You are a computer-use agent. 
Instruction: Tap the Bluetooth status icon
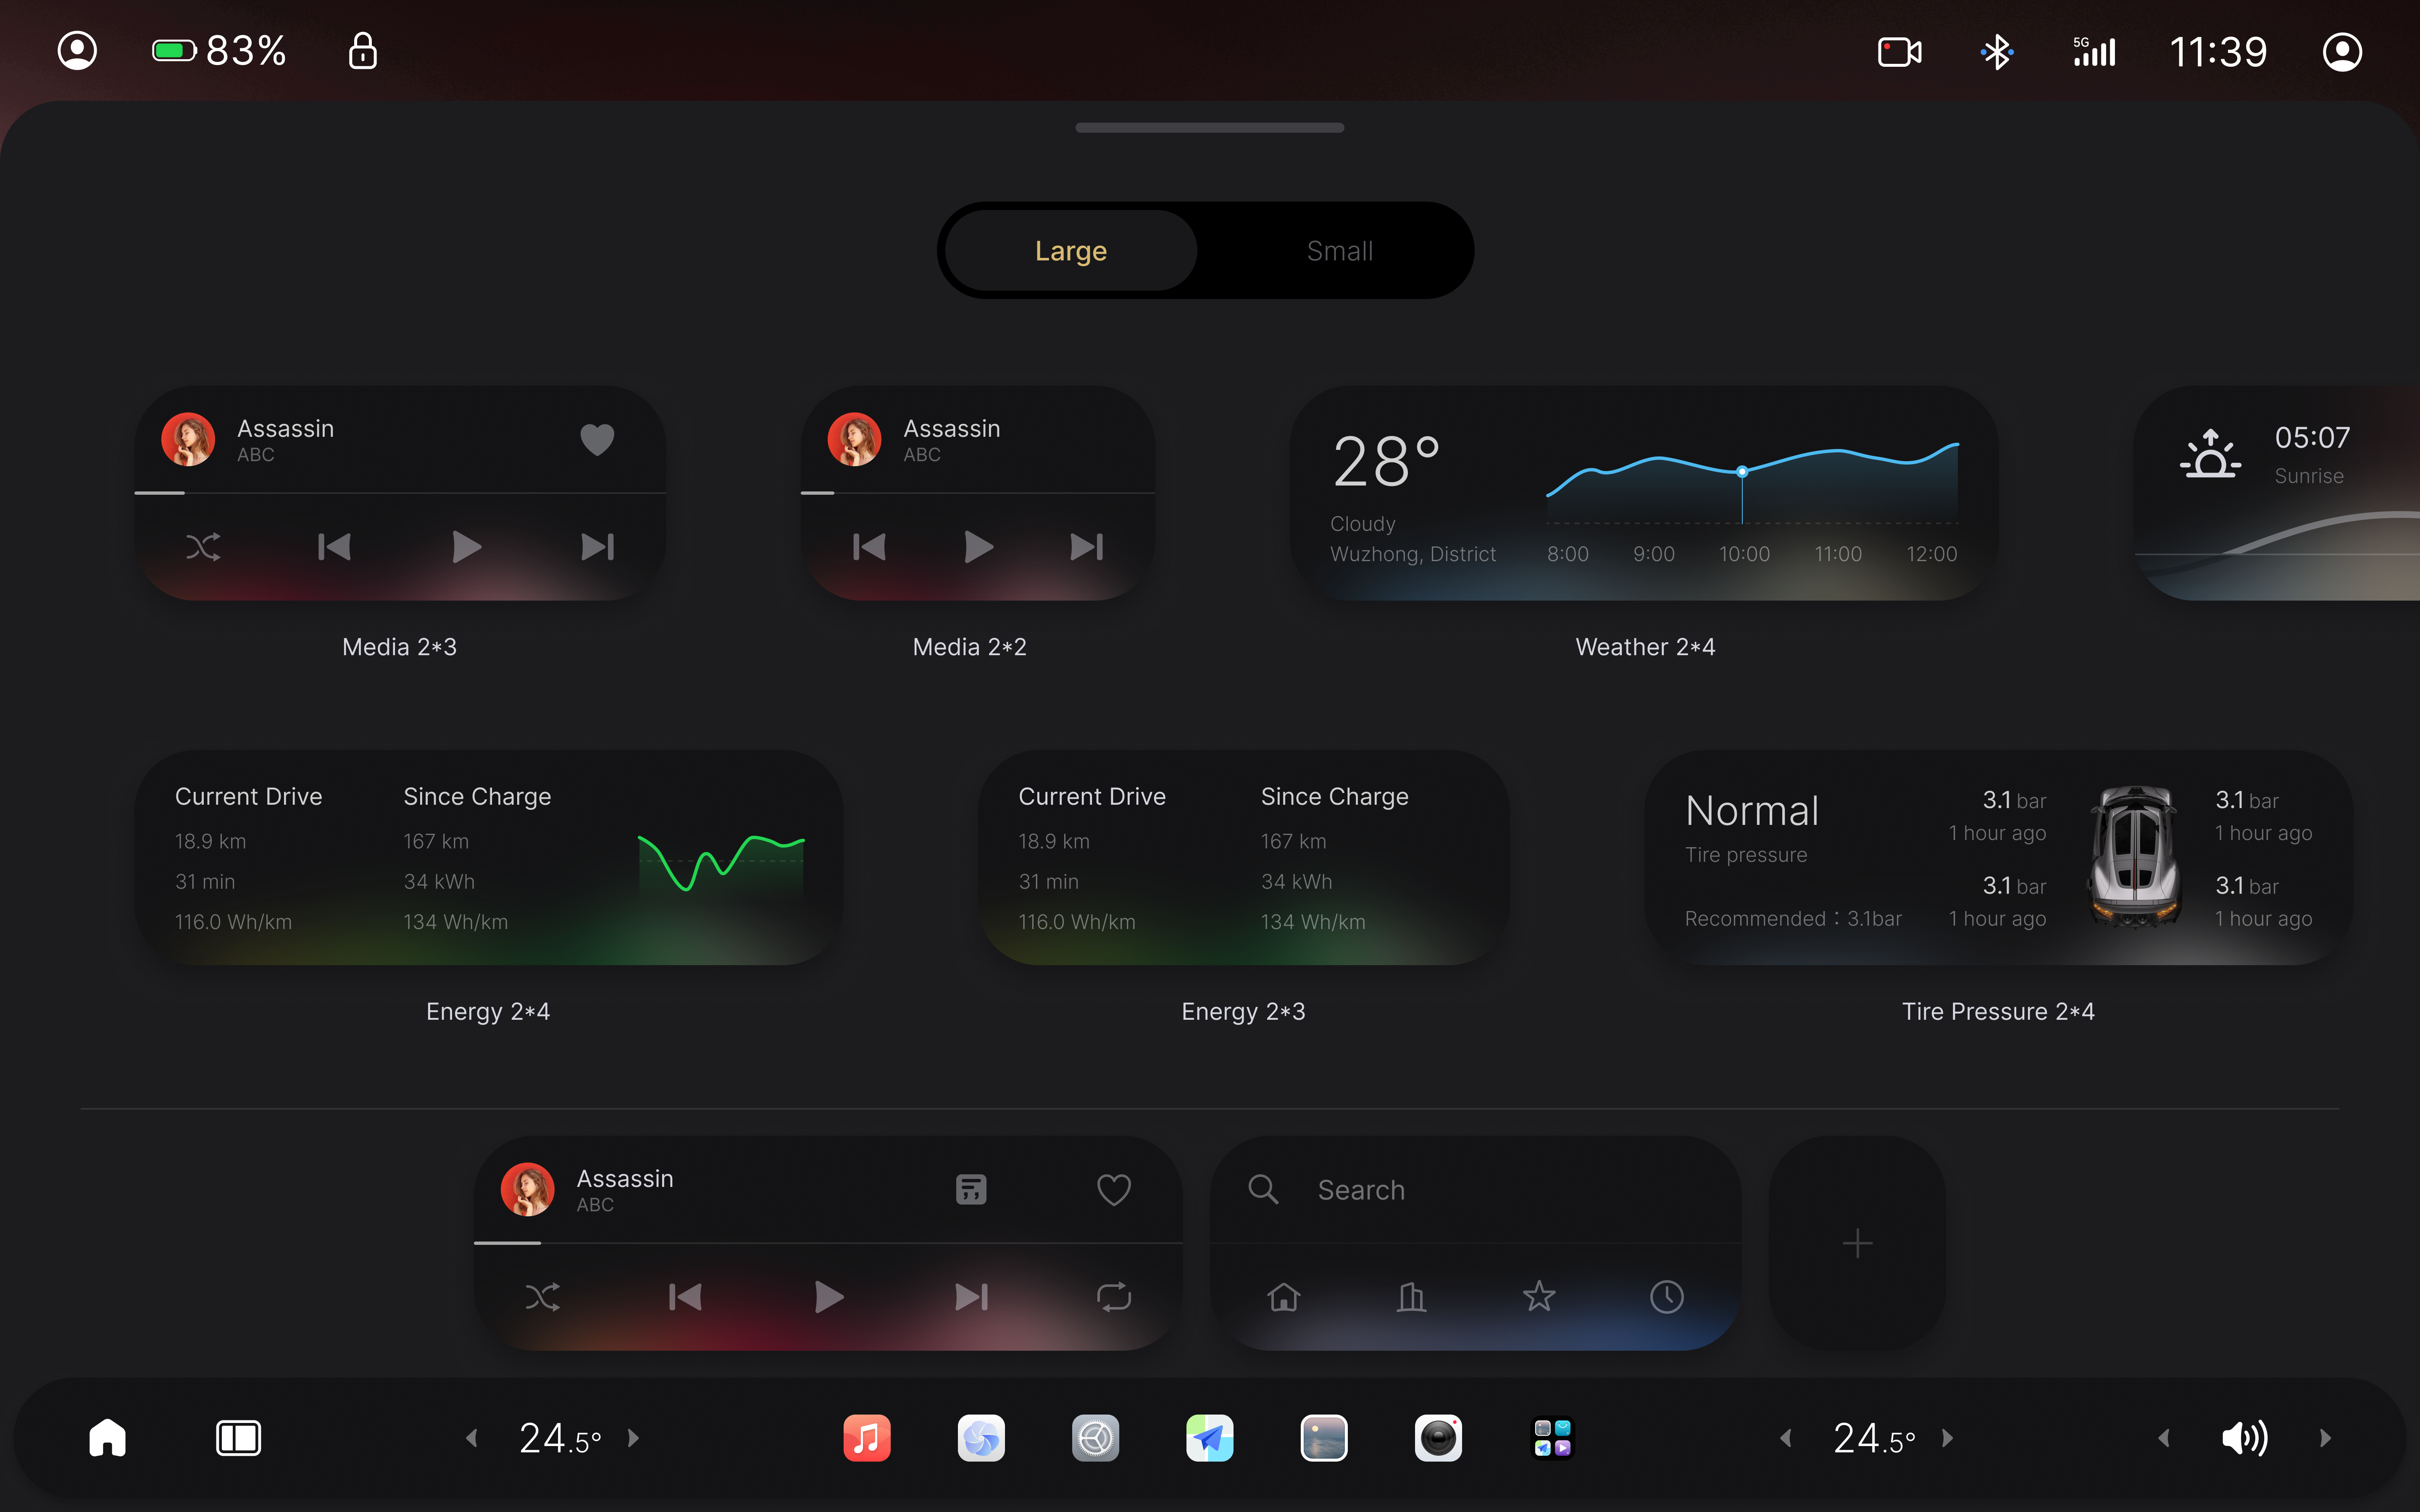(x=1997, y=52)
